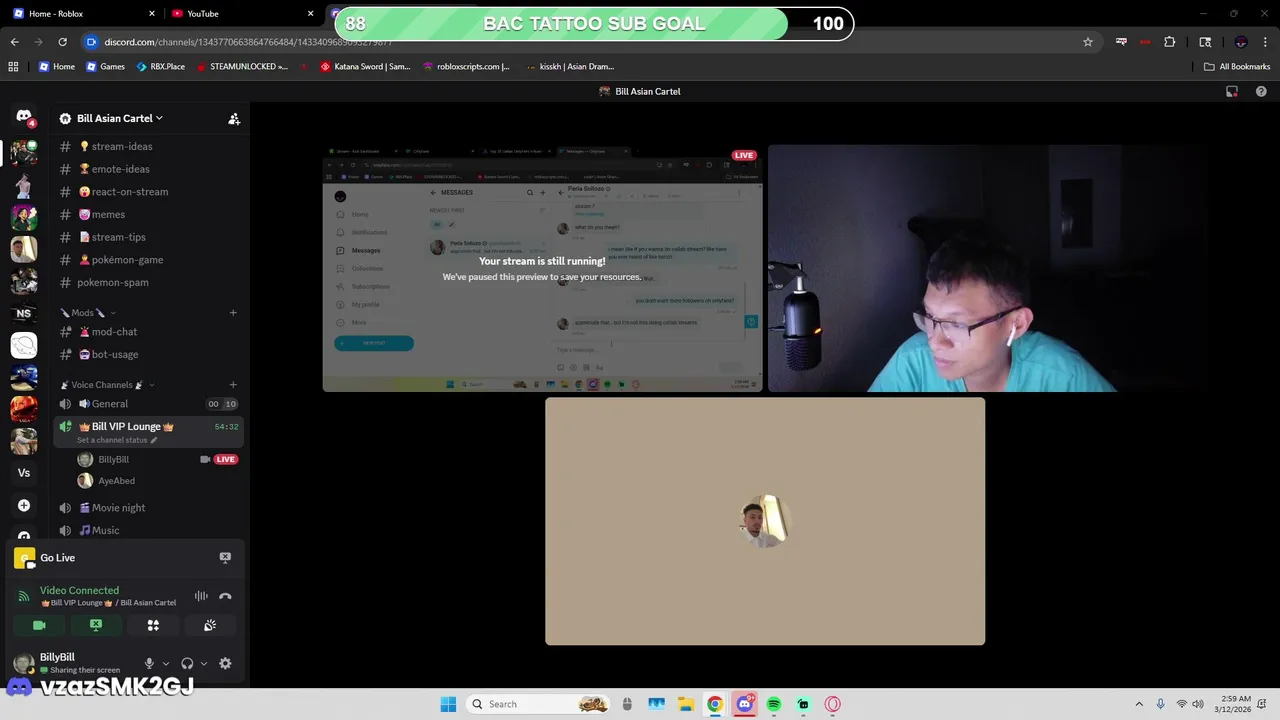Select the Vs server icon
Image resolution: width=1280 pixels, height=720 pixels.
pos(24,473)
